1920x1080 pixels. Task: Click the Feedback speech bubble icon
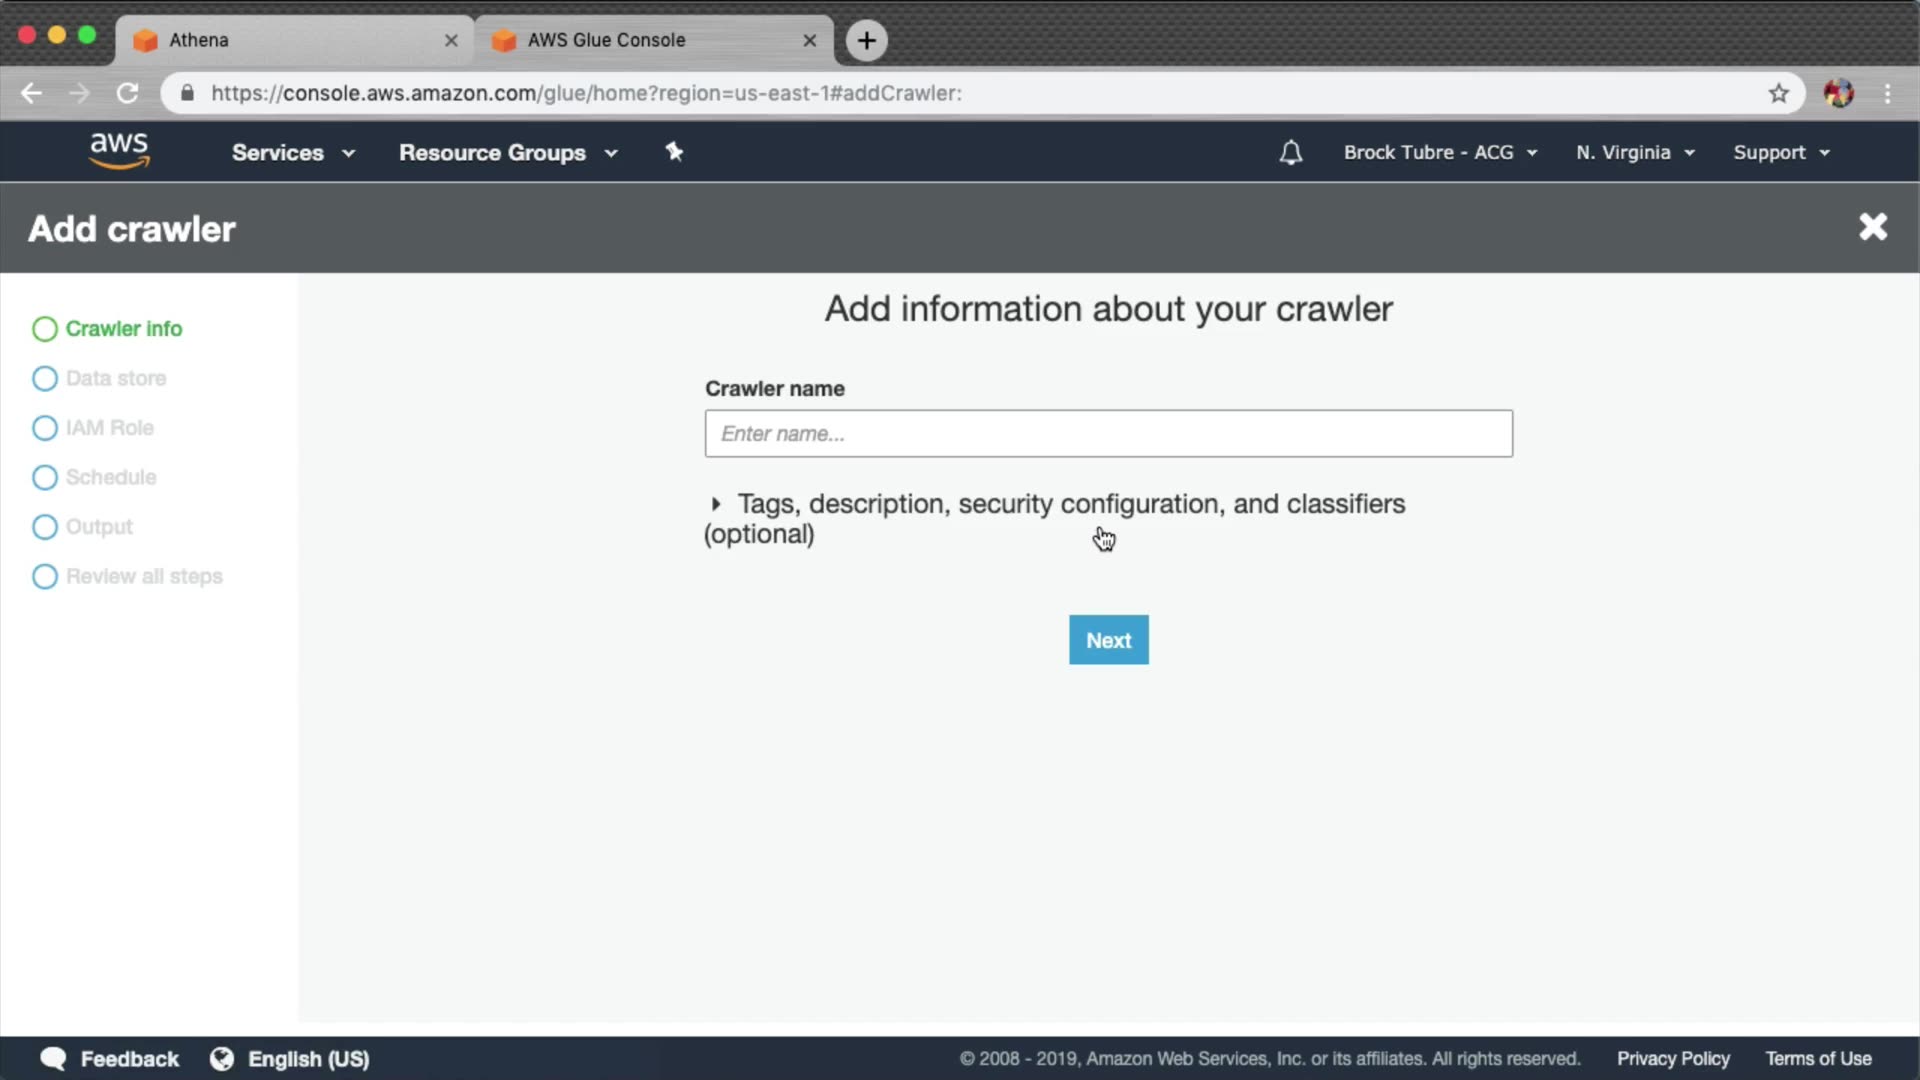click(53, 1058)
